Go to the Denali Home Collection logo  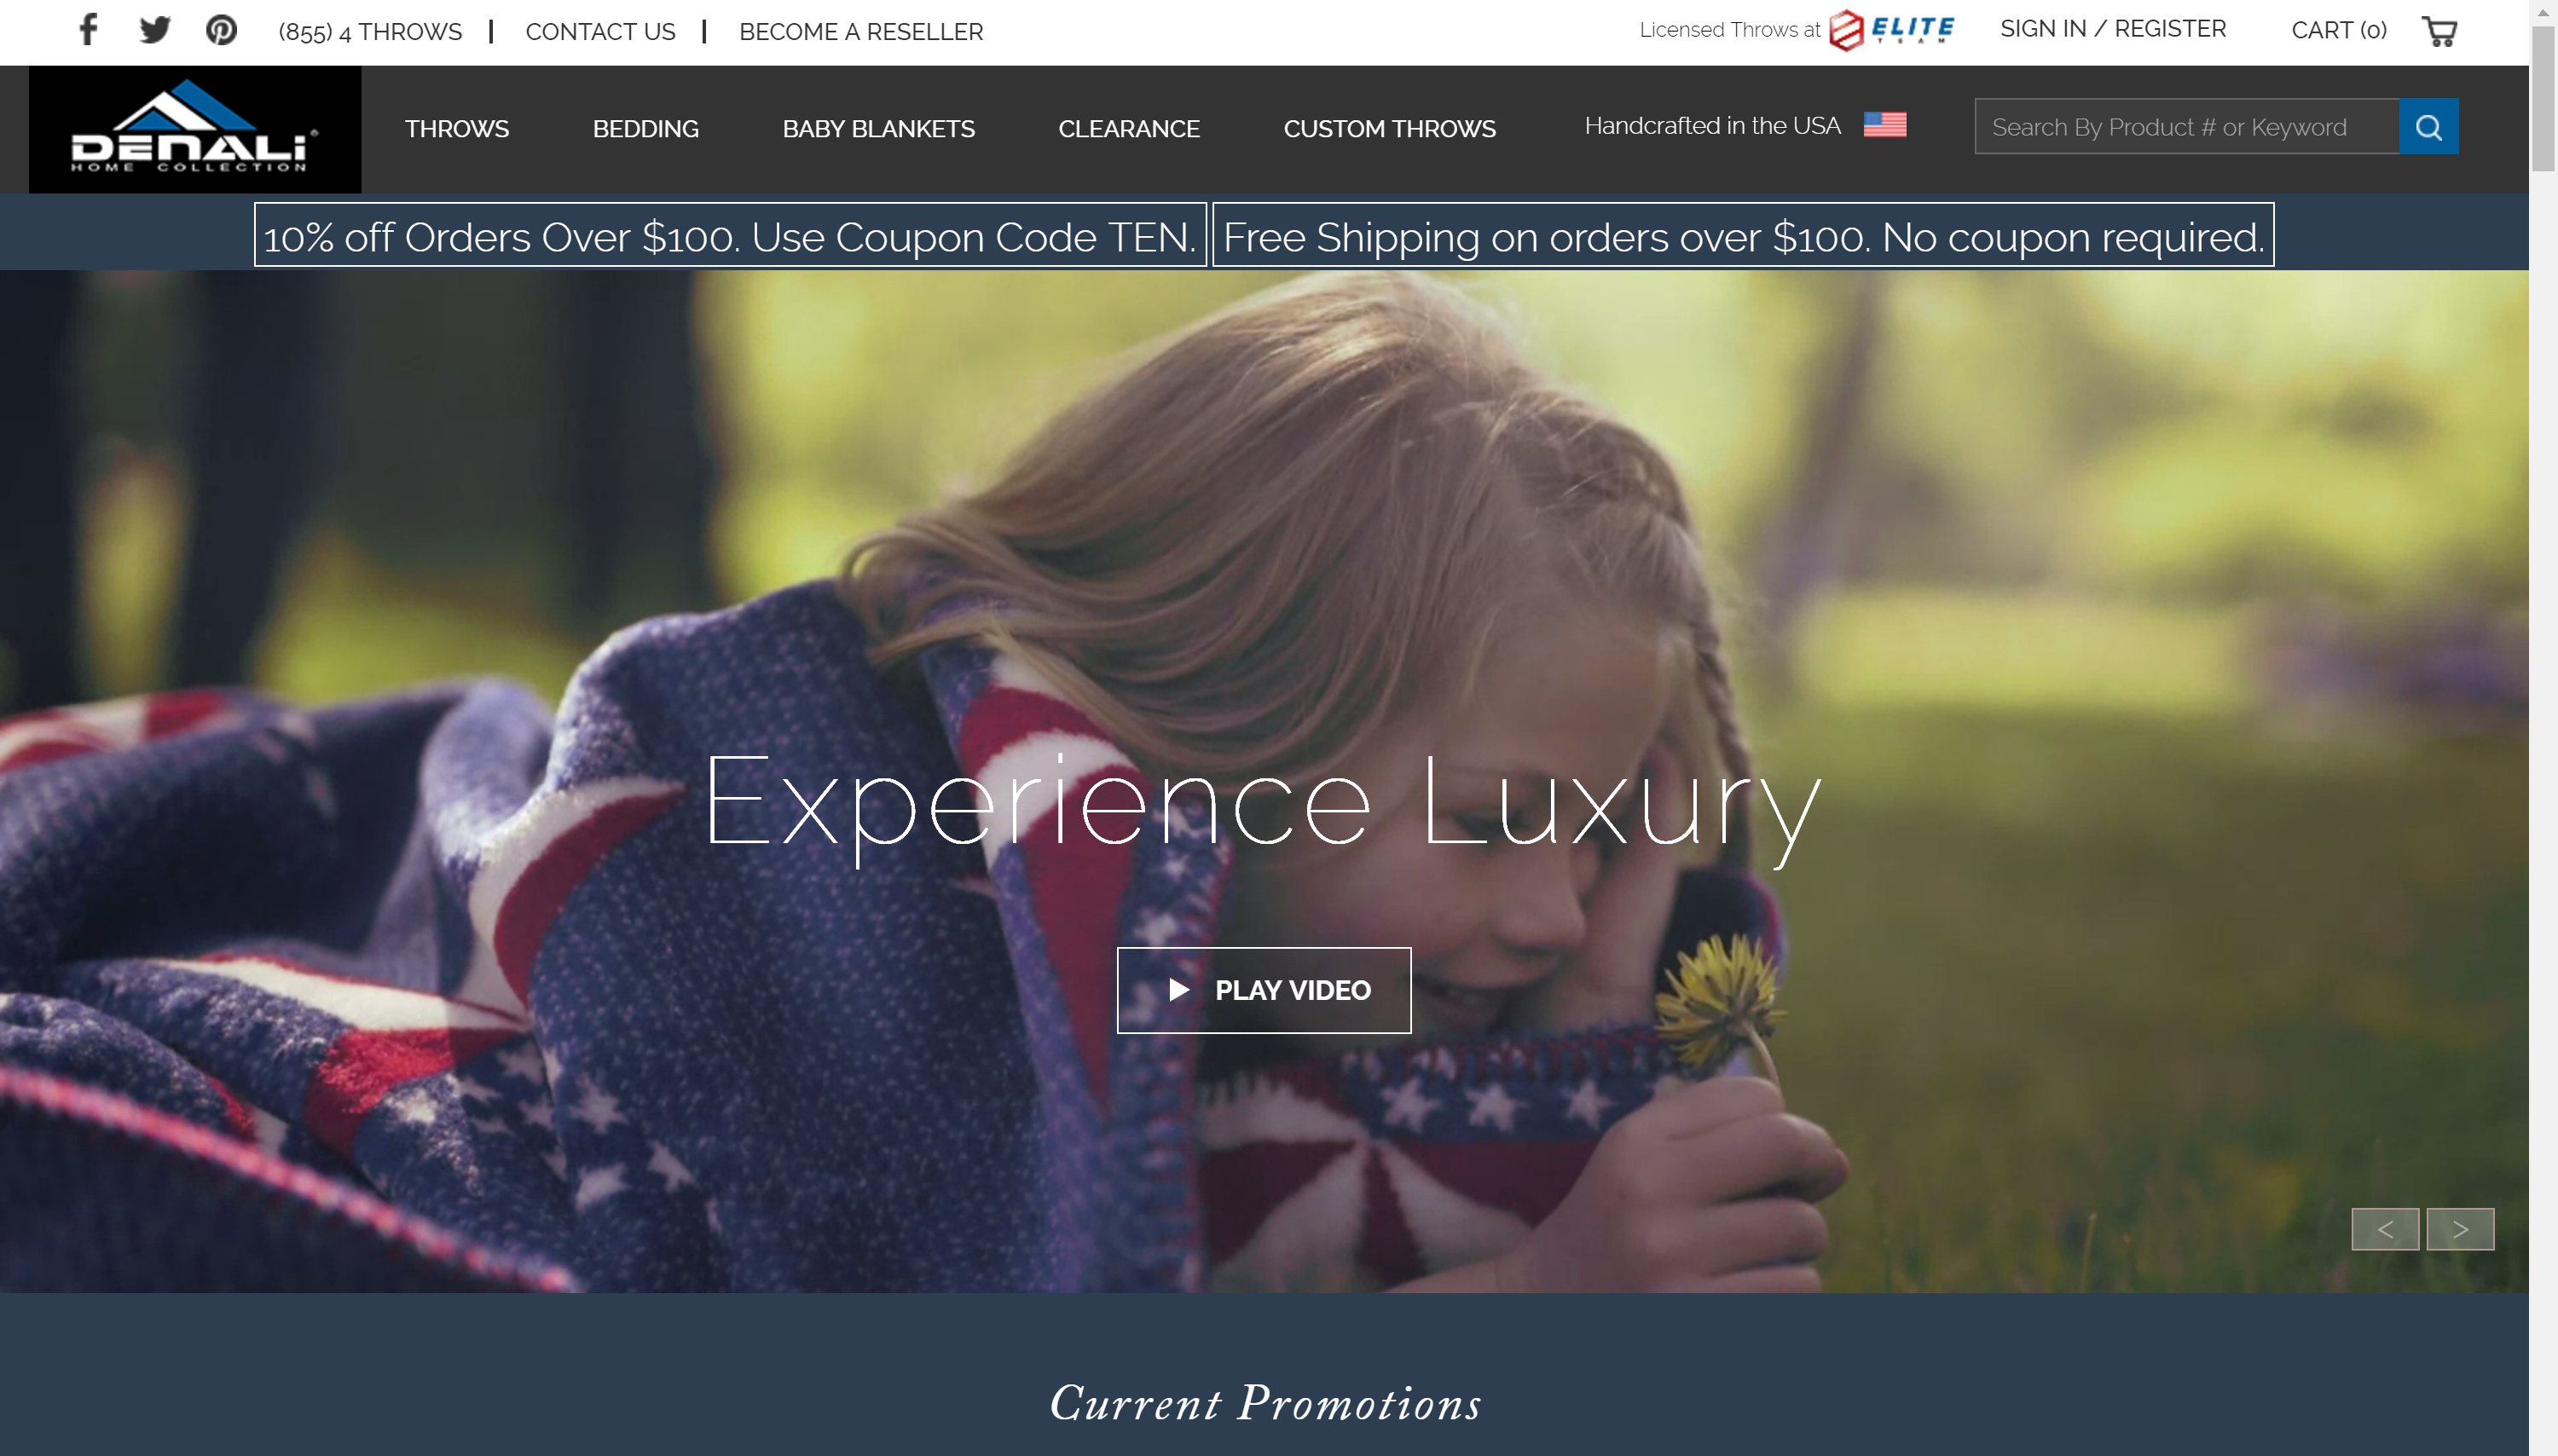click(x=195, y=129)
